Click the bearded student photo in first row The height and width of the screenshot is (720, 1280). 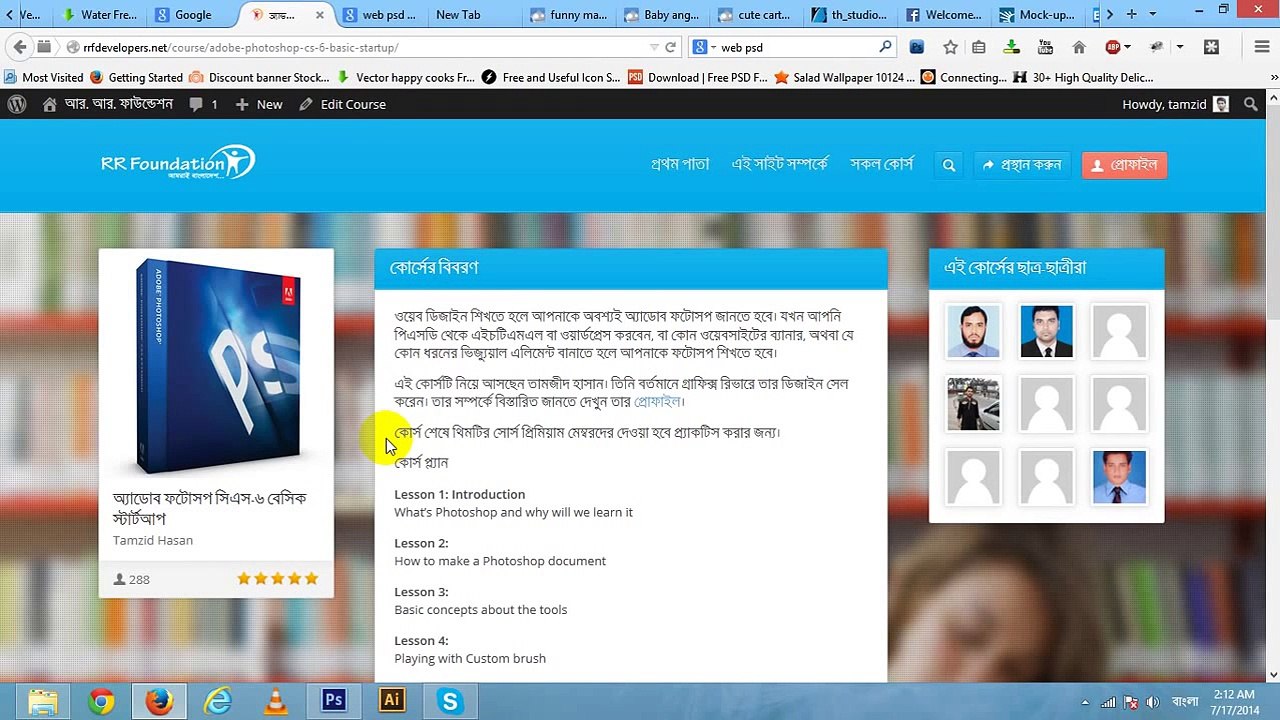(973, 331)
